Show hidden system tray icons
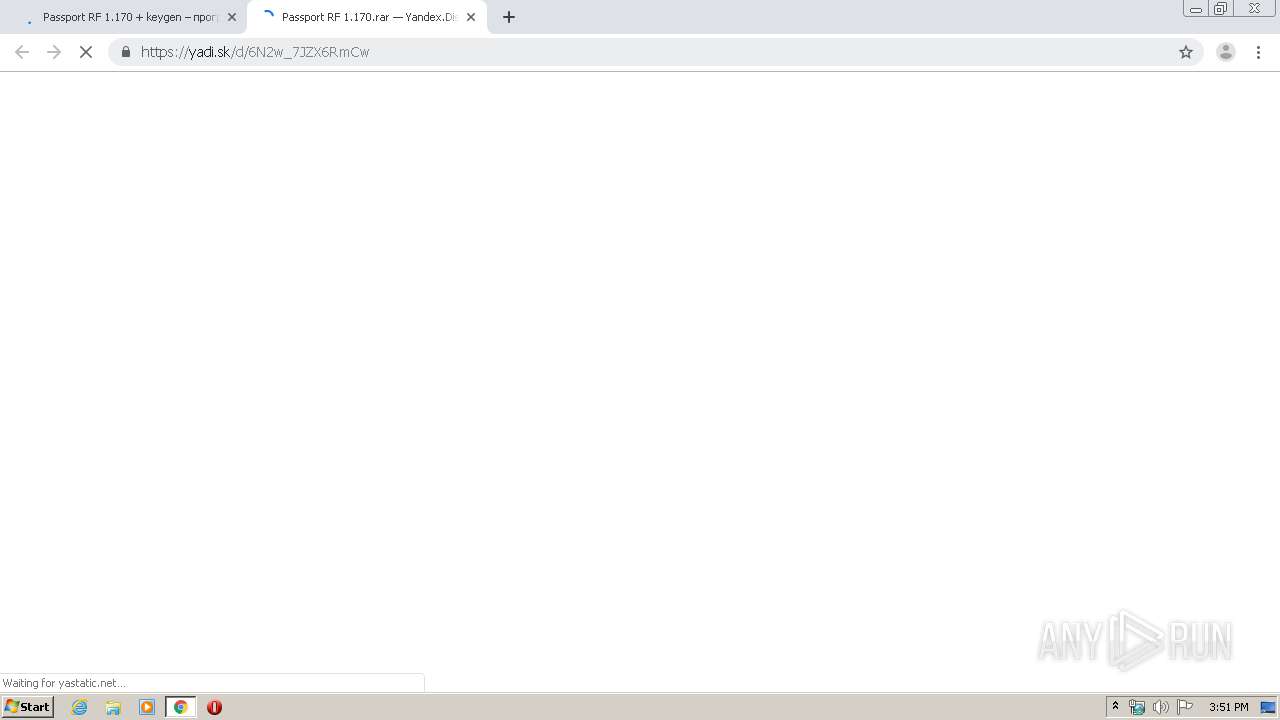Screen dimensions: 1280x720 pos(1116,707)
